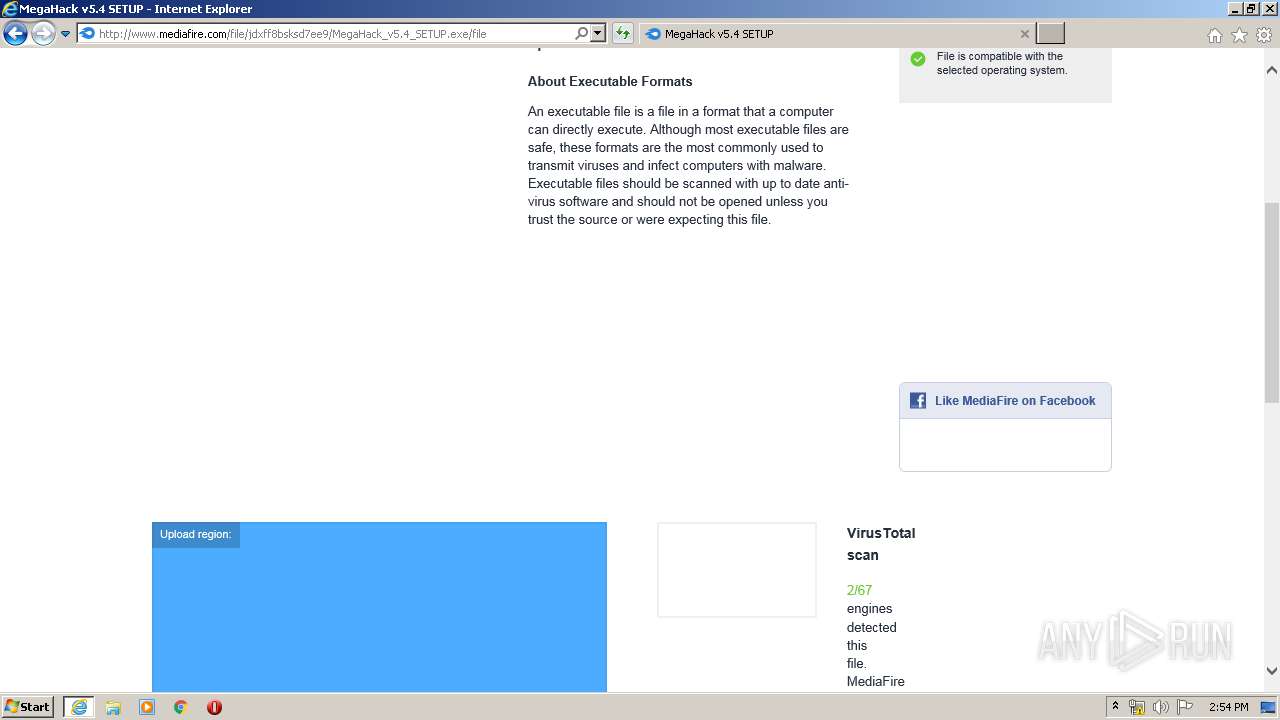
Task: Close the MegaHack v5.4 SETUP tab
Action: click(x=1024, y=34)
